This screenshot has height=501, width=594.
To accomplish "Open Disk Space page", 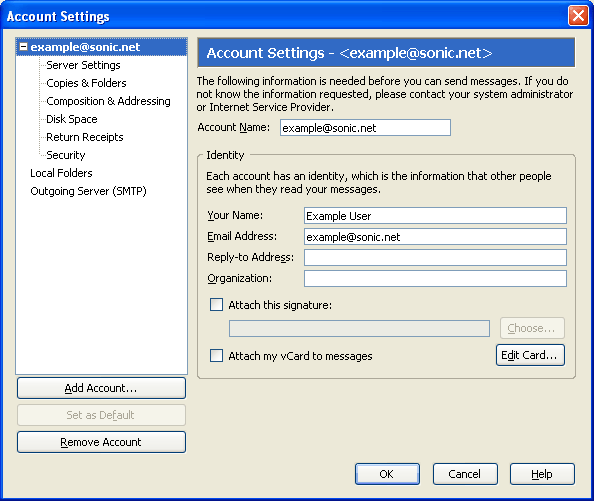I will [72, 119].
